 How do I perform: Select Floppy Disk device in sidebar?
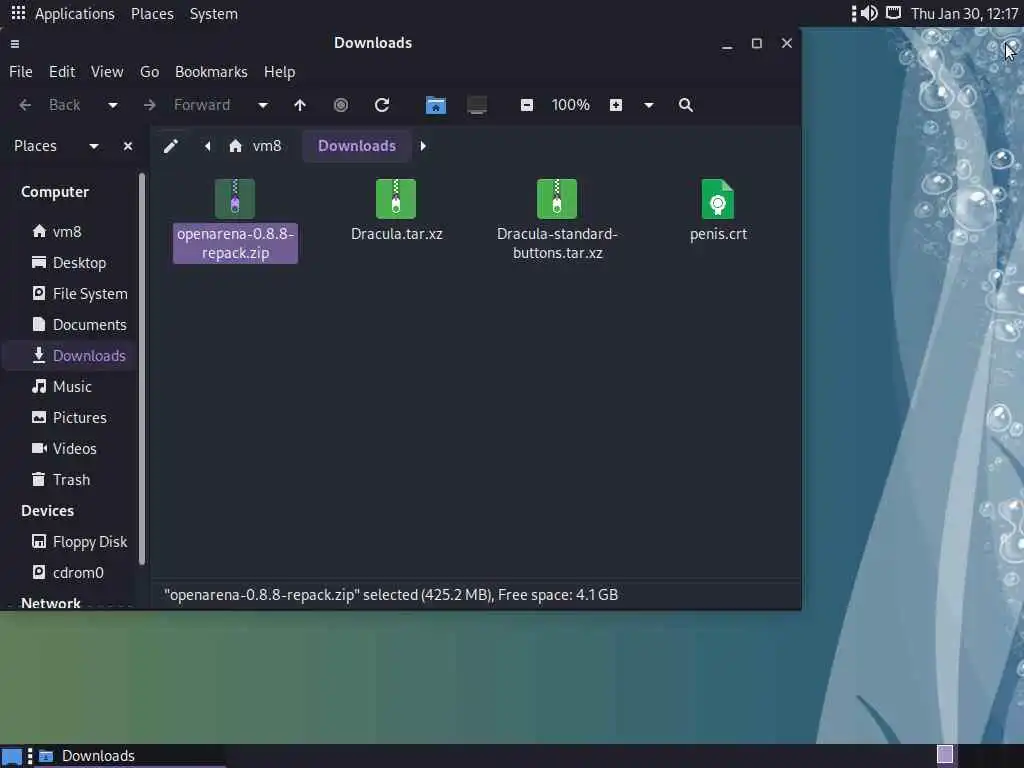point(69,542)
